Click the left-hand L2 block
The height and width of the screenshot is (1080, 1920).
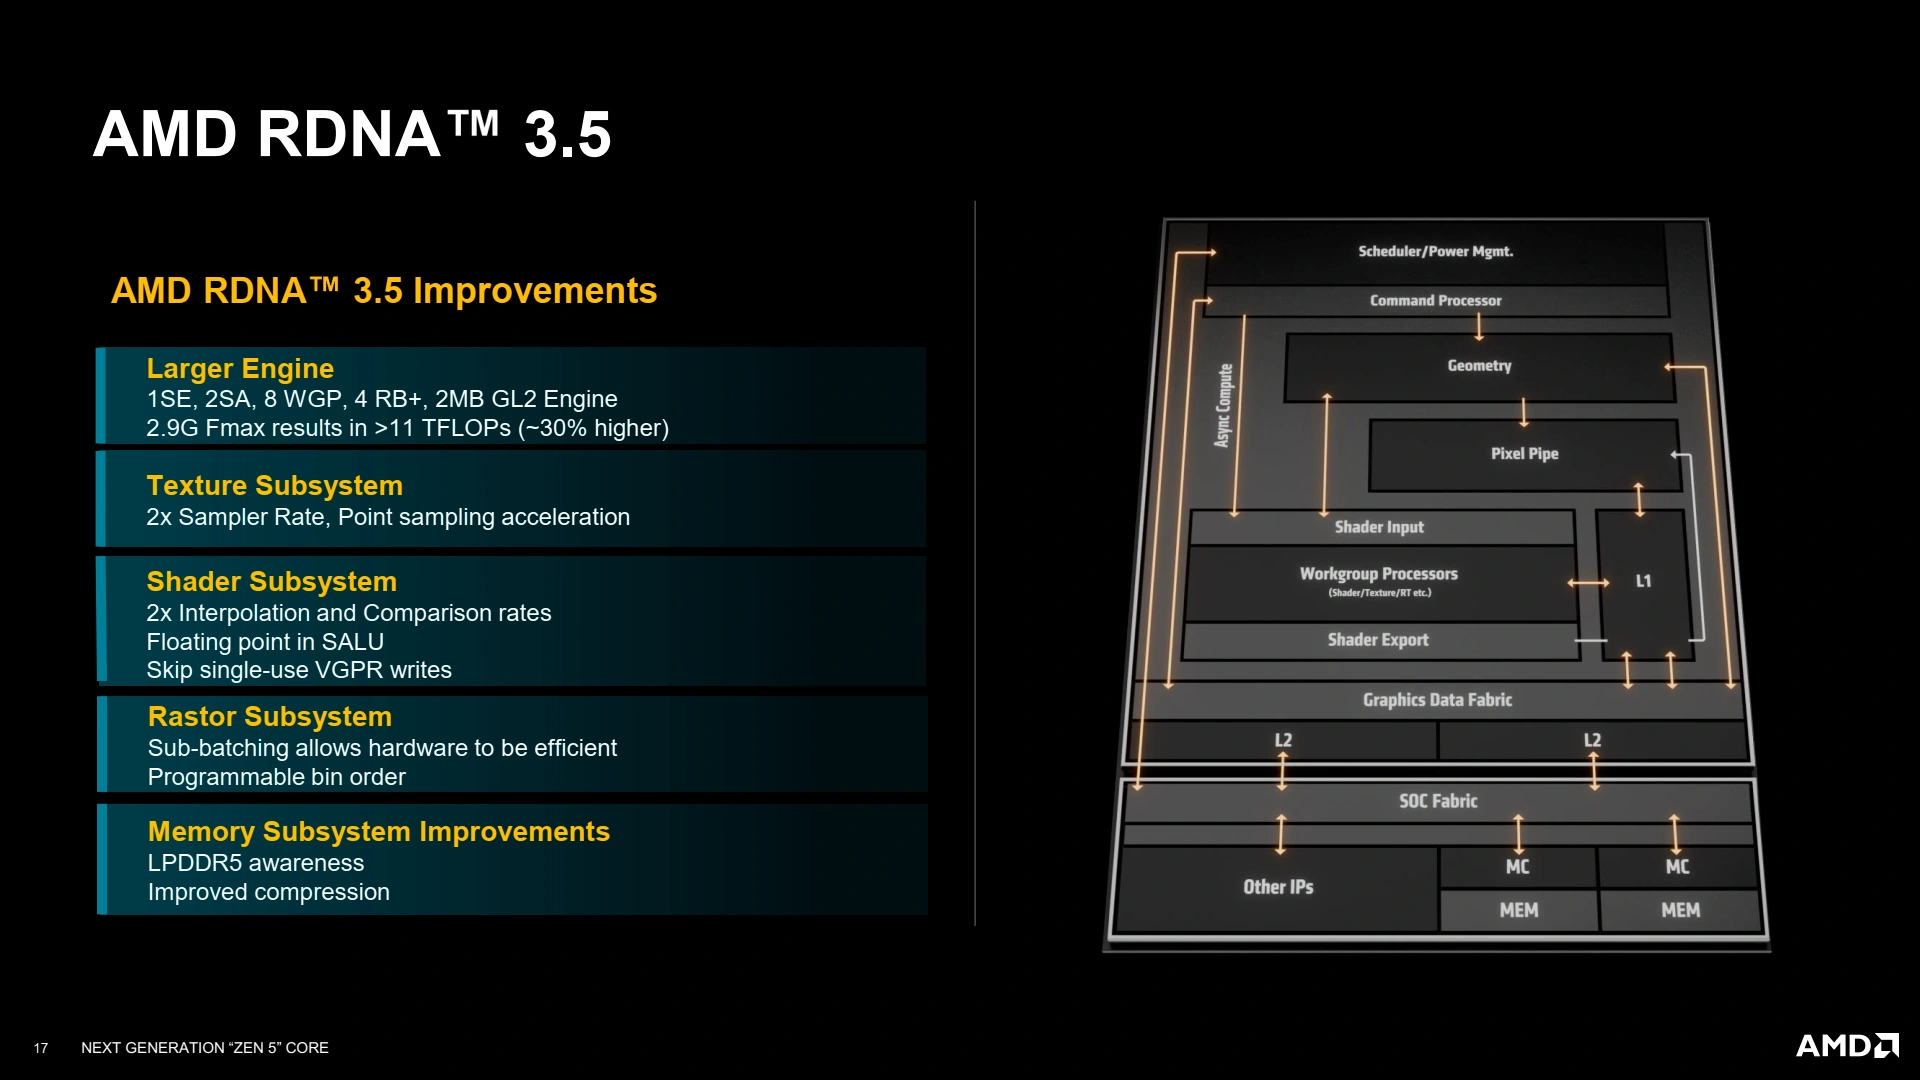pyautogui.click(x=1284, y=741)
